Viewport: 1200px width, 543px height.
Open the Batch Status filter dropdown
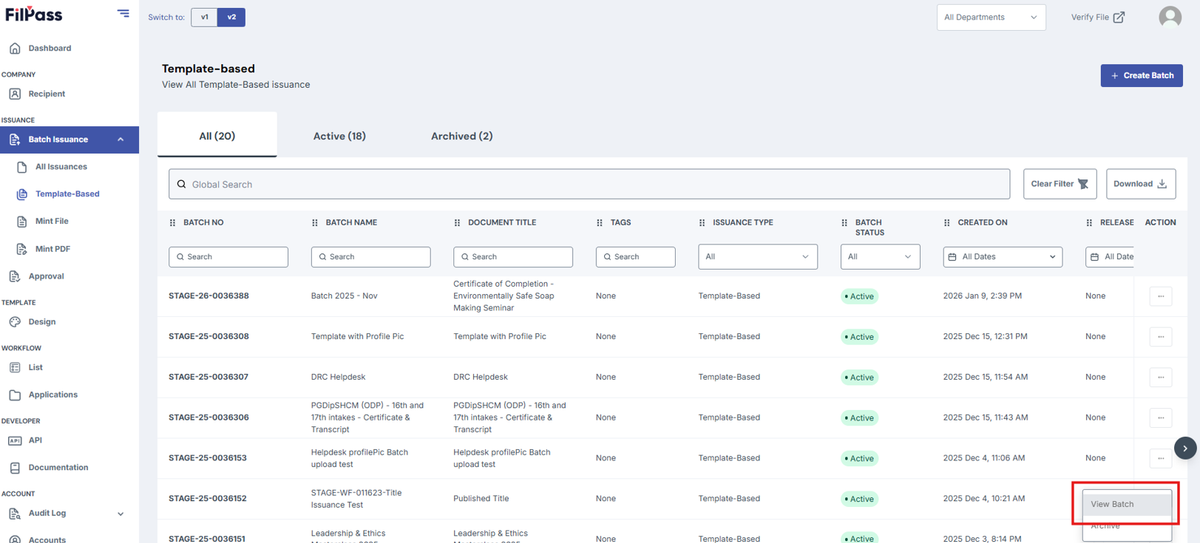point(880,257)
